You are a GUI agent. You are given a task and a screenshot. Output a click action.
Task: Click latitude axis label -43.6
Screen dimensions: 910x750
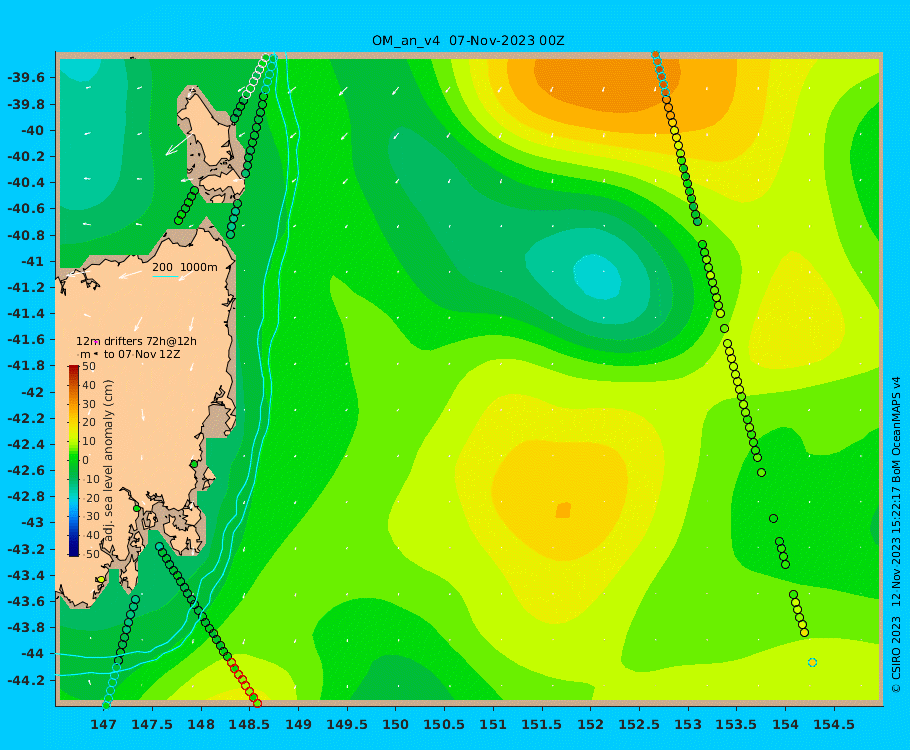(25, 601)
